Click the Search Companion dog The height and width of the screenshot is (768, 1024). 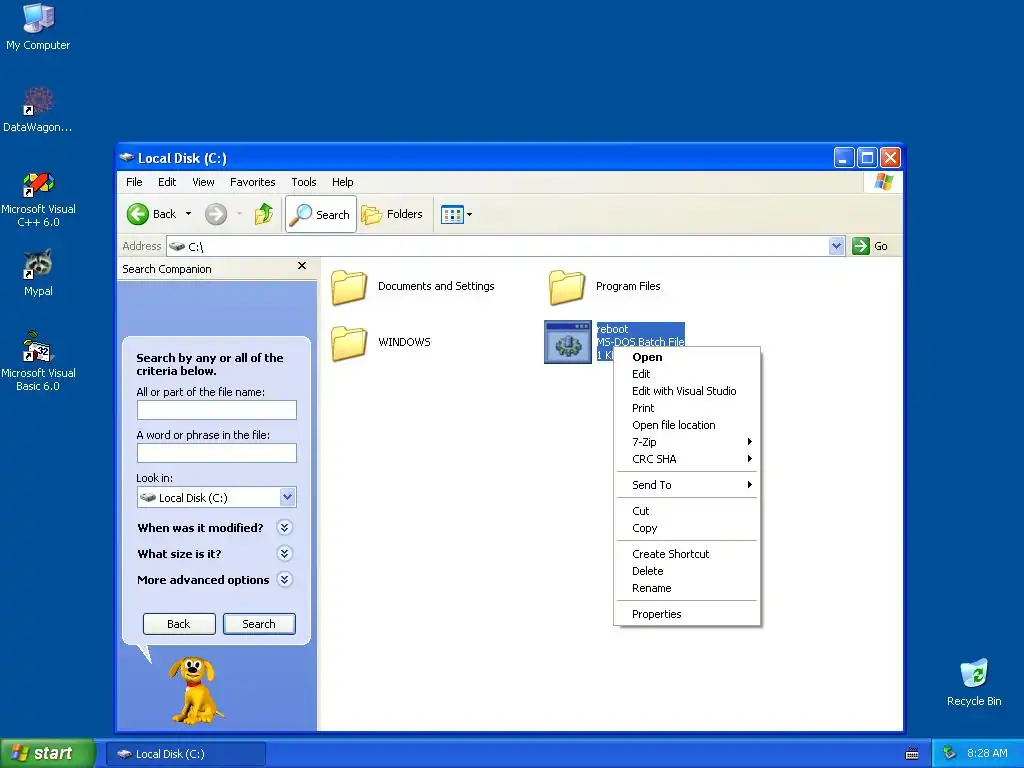click(x=194, y=690)
